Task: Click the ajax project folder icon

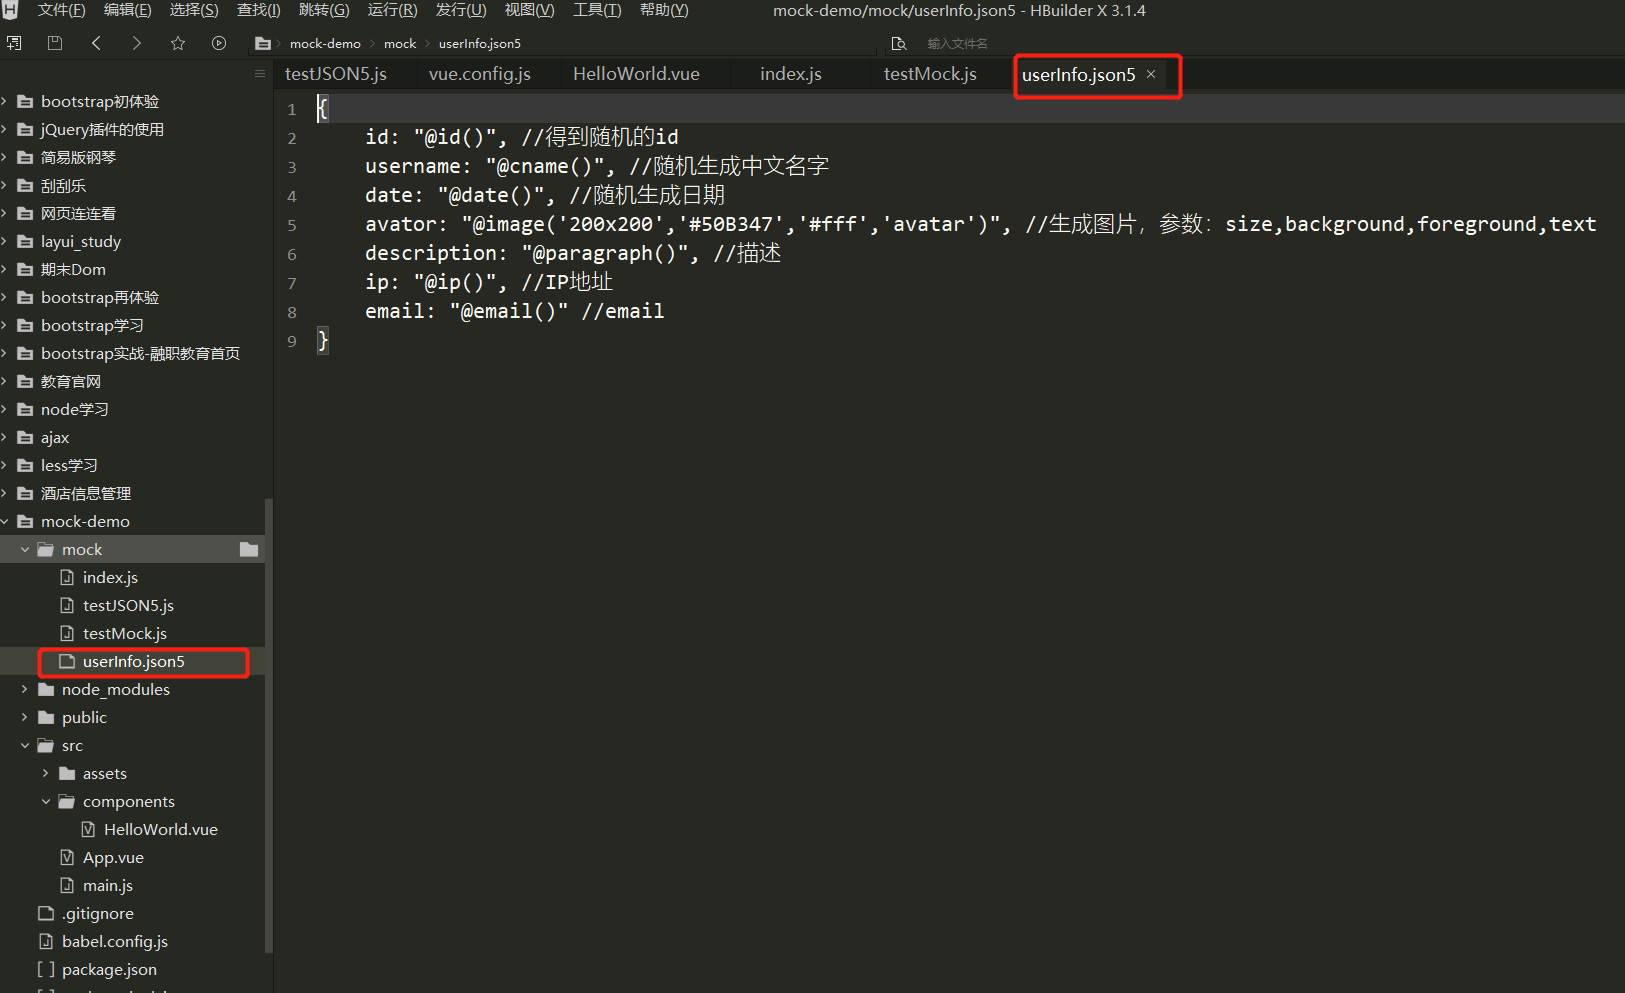Action: click(x=25, y=437)
